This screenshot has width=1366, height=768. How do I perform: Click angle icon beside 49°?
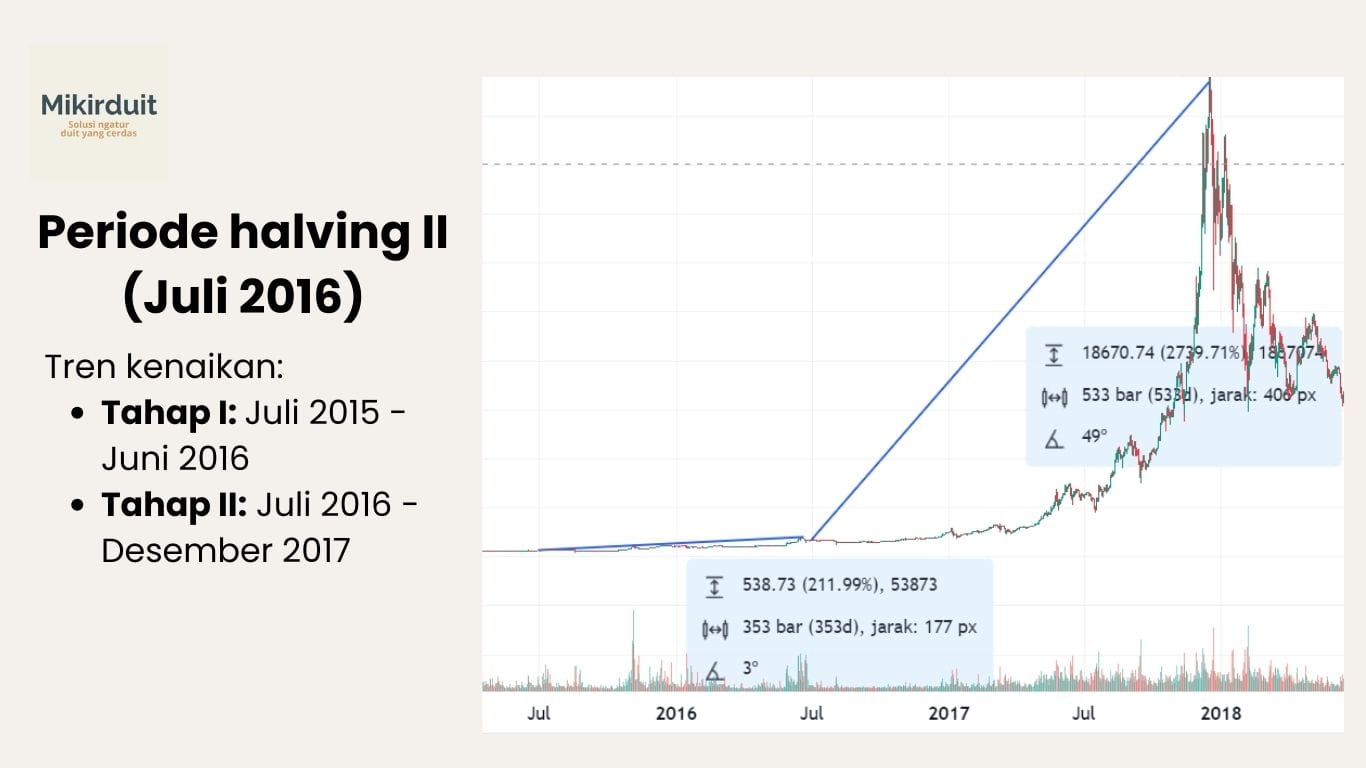(x=1053, y=437)
